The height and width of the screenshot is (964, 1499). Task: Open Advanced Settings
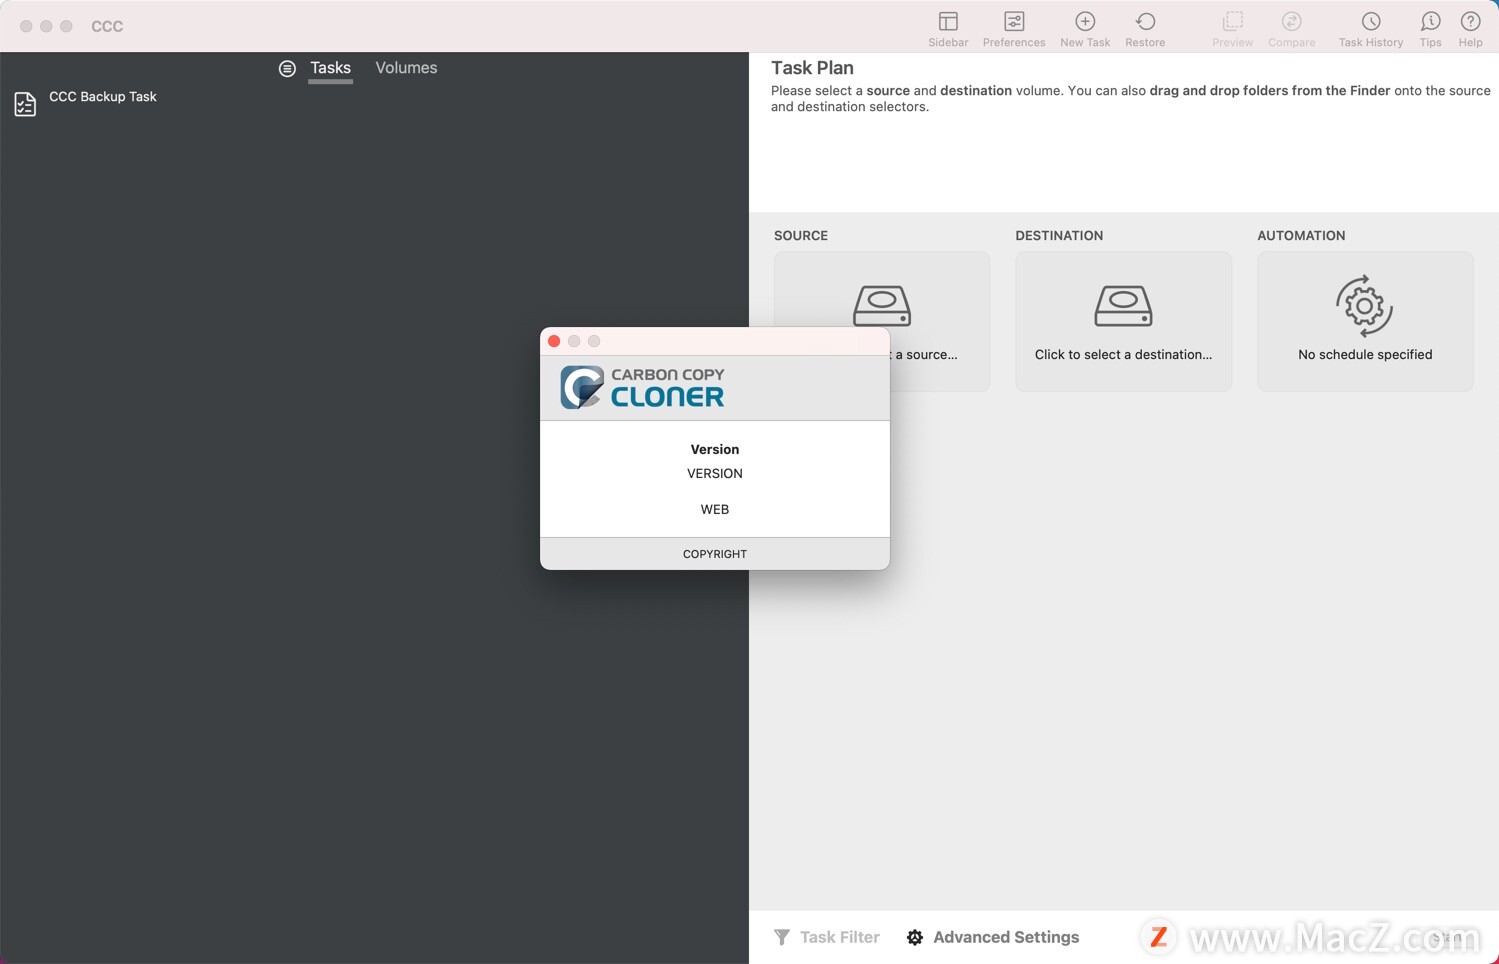pyautogui.click(x=993, y=937)
